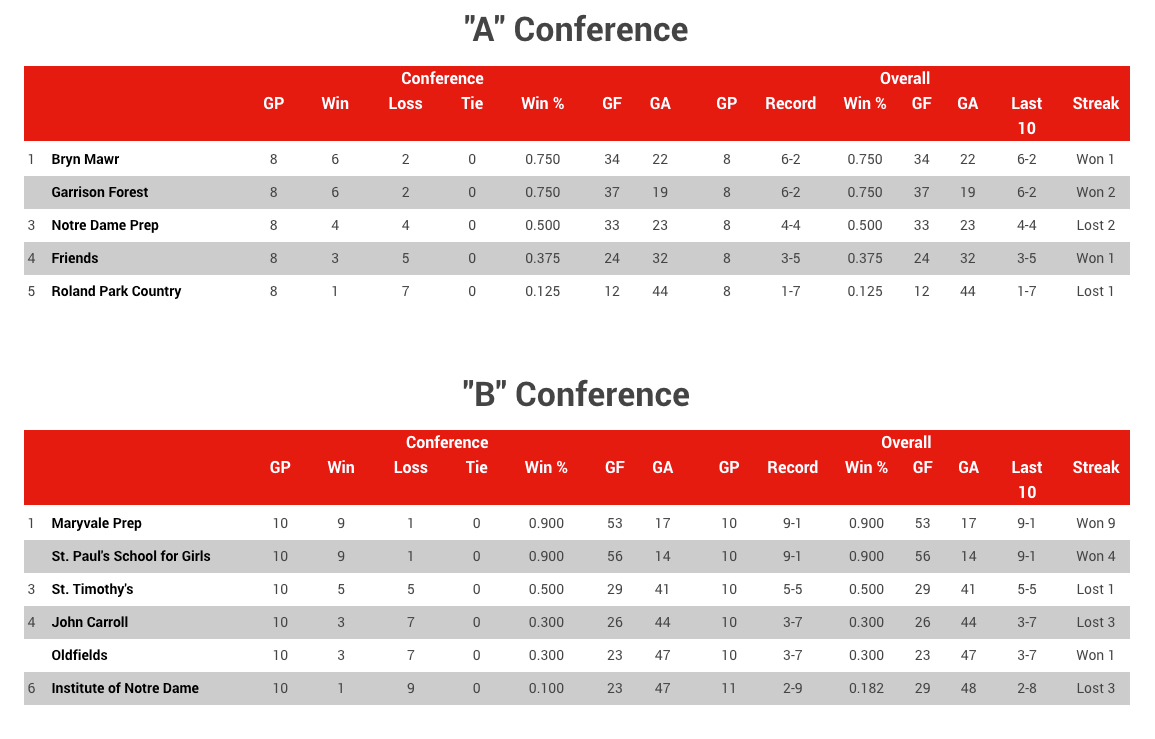Select the B Conference heading
The height and width of the screenshot is (739, 1155).
click(x=576, y=394)
